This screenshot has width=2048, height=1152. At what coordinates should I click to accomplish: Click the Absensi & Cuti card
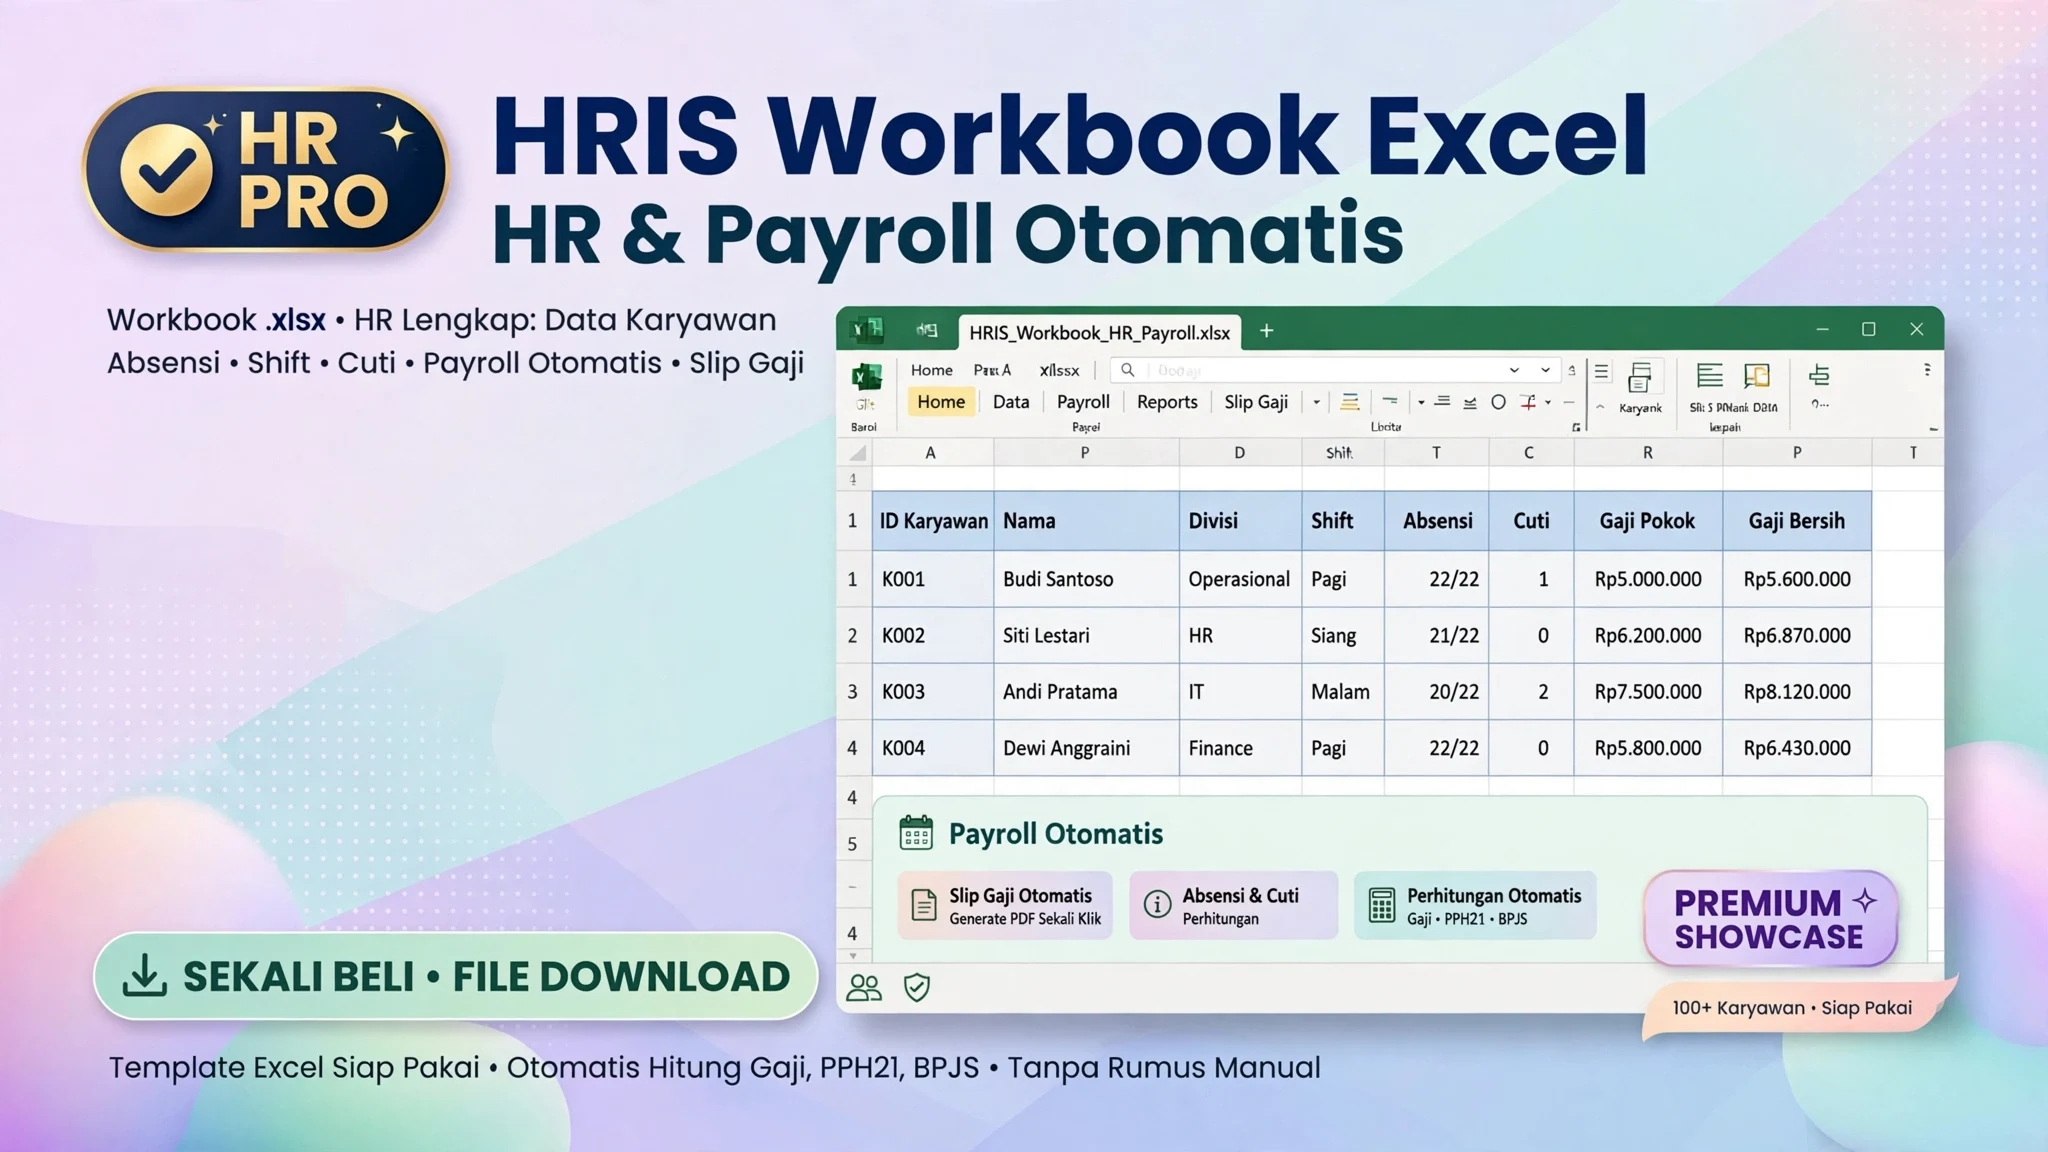point(1233,905)
